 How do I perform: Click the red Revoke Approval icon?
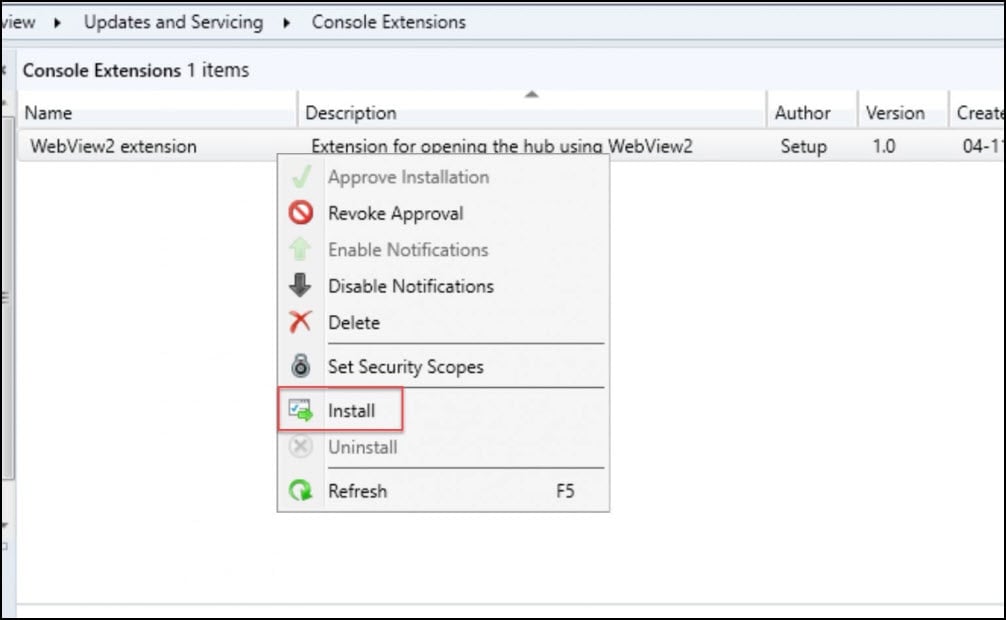click(x=300, y=212)
